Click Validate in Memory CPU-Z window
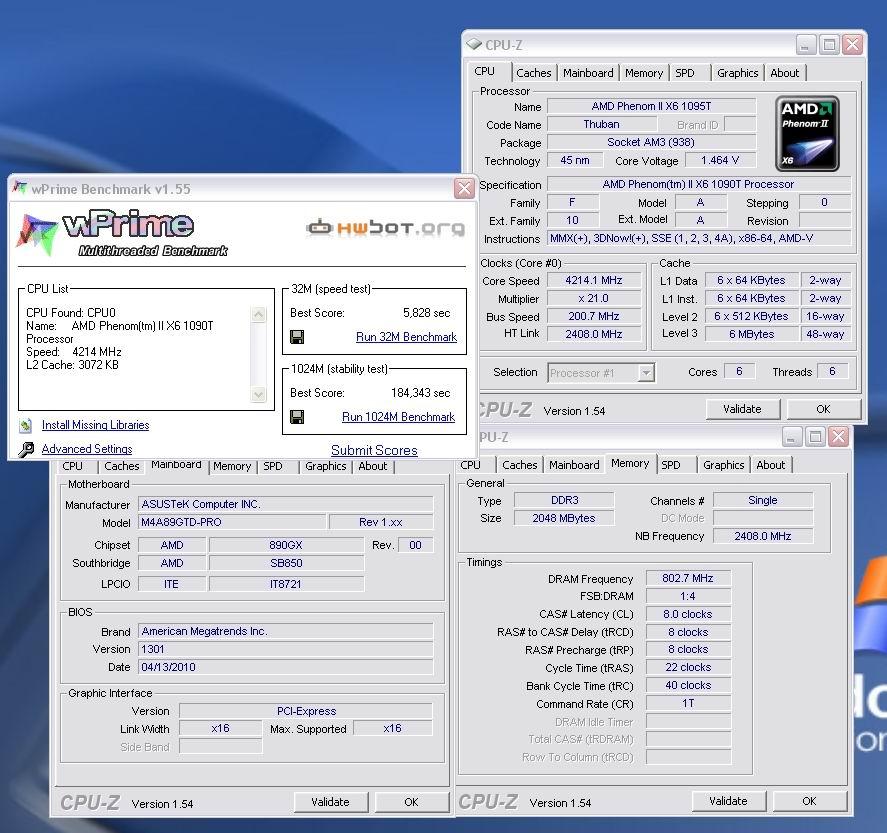This screenshot has width=887, height=833. pos(728,801)
